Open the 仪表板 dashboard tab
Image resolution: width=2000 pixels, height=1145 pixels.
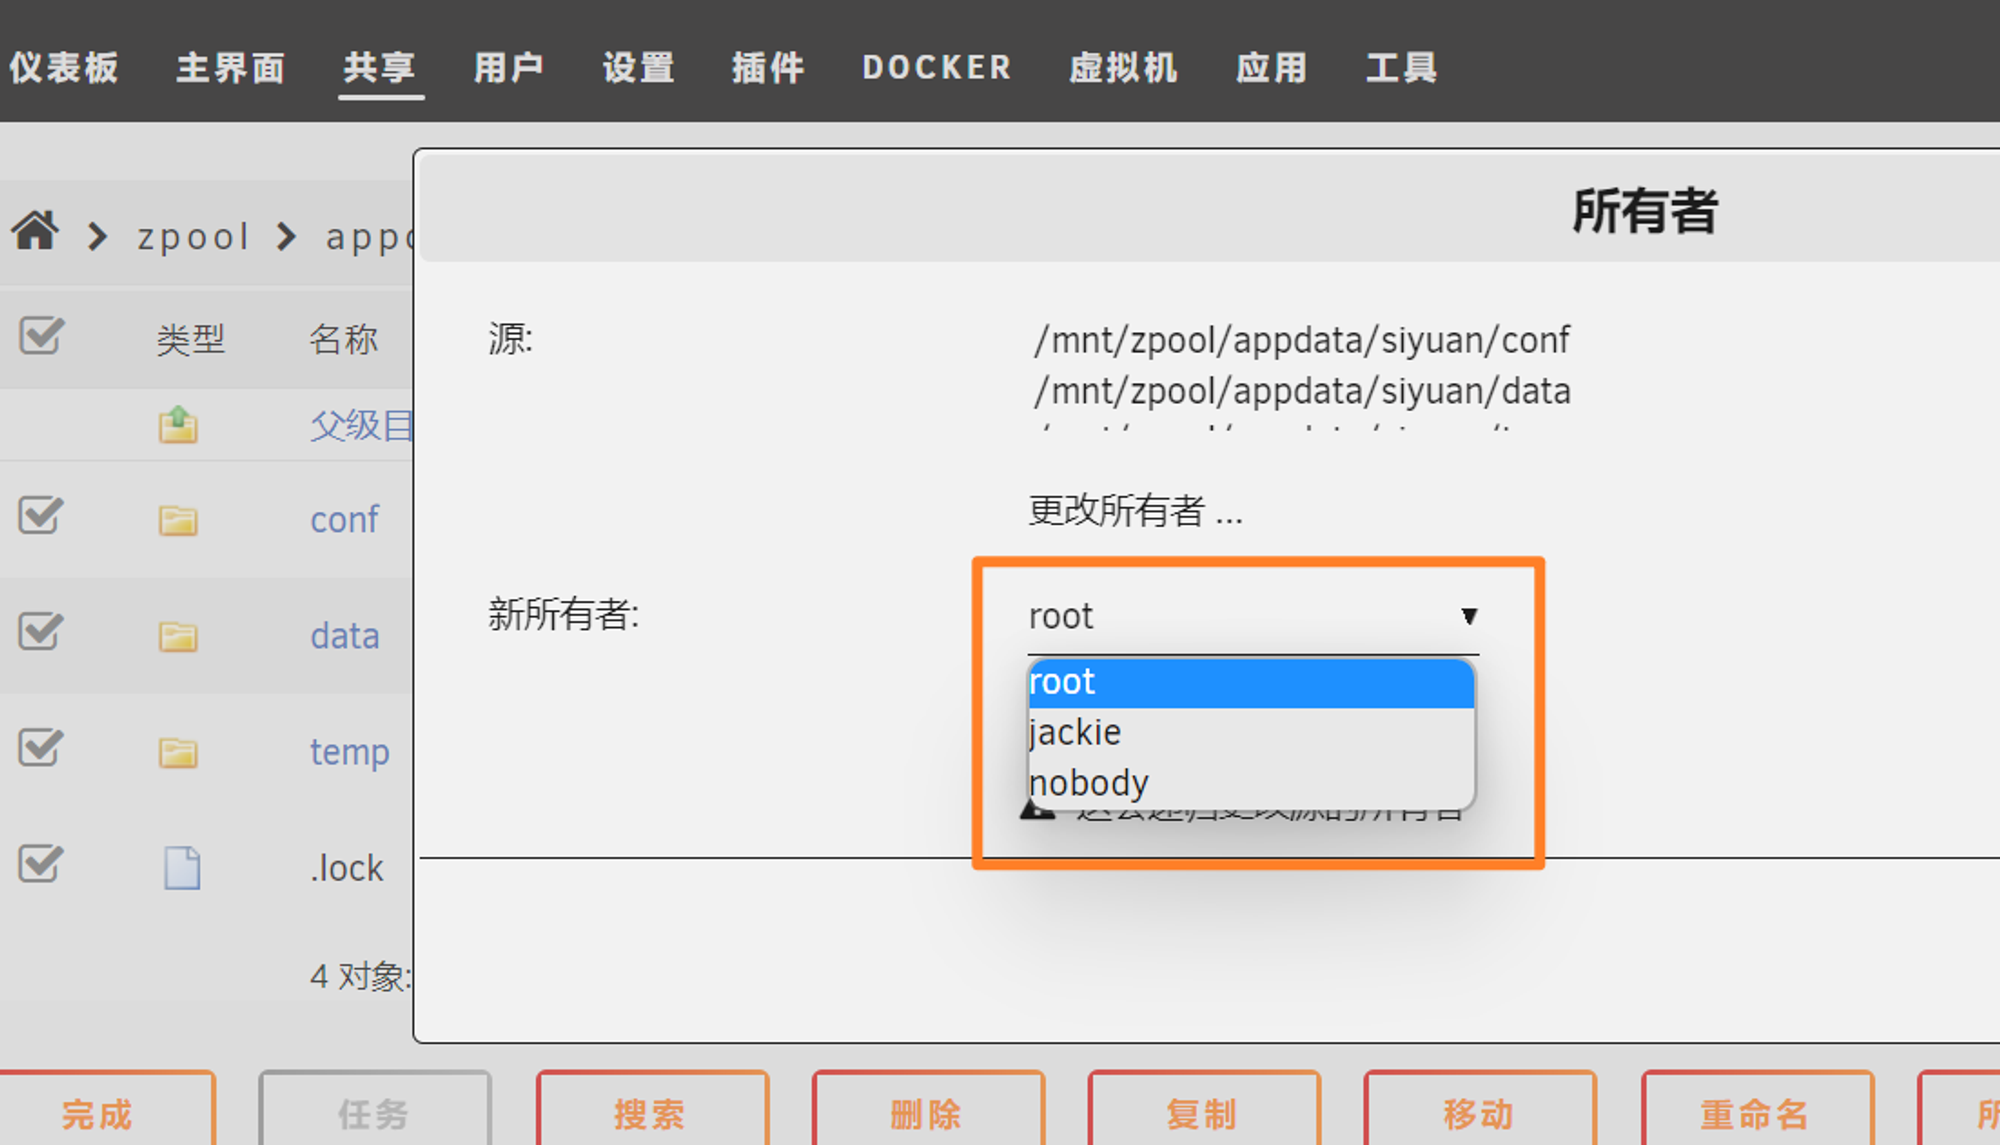64,67
